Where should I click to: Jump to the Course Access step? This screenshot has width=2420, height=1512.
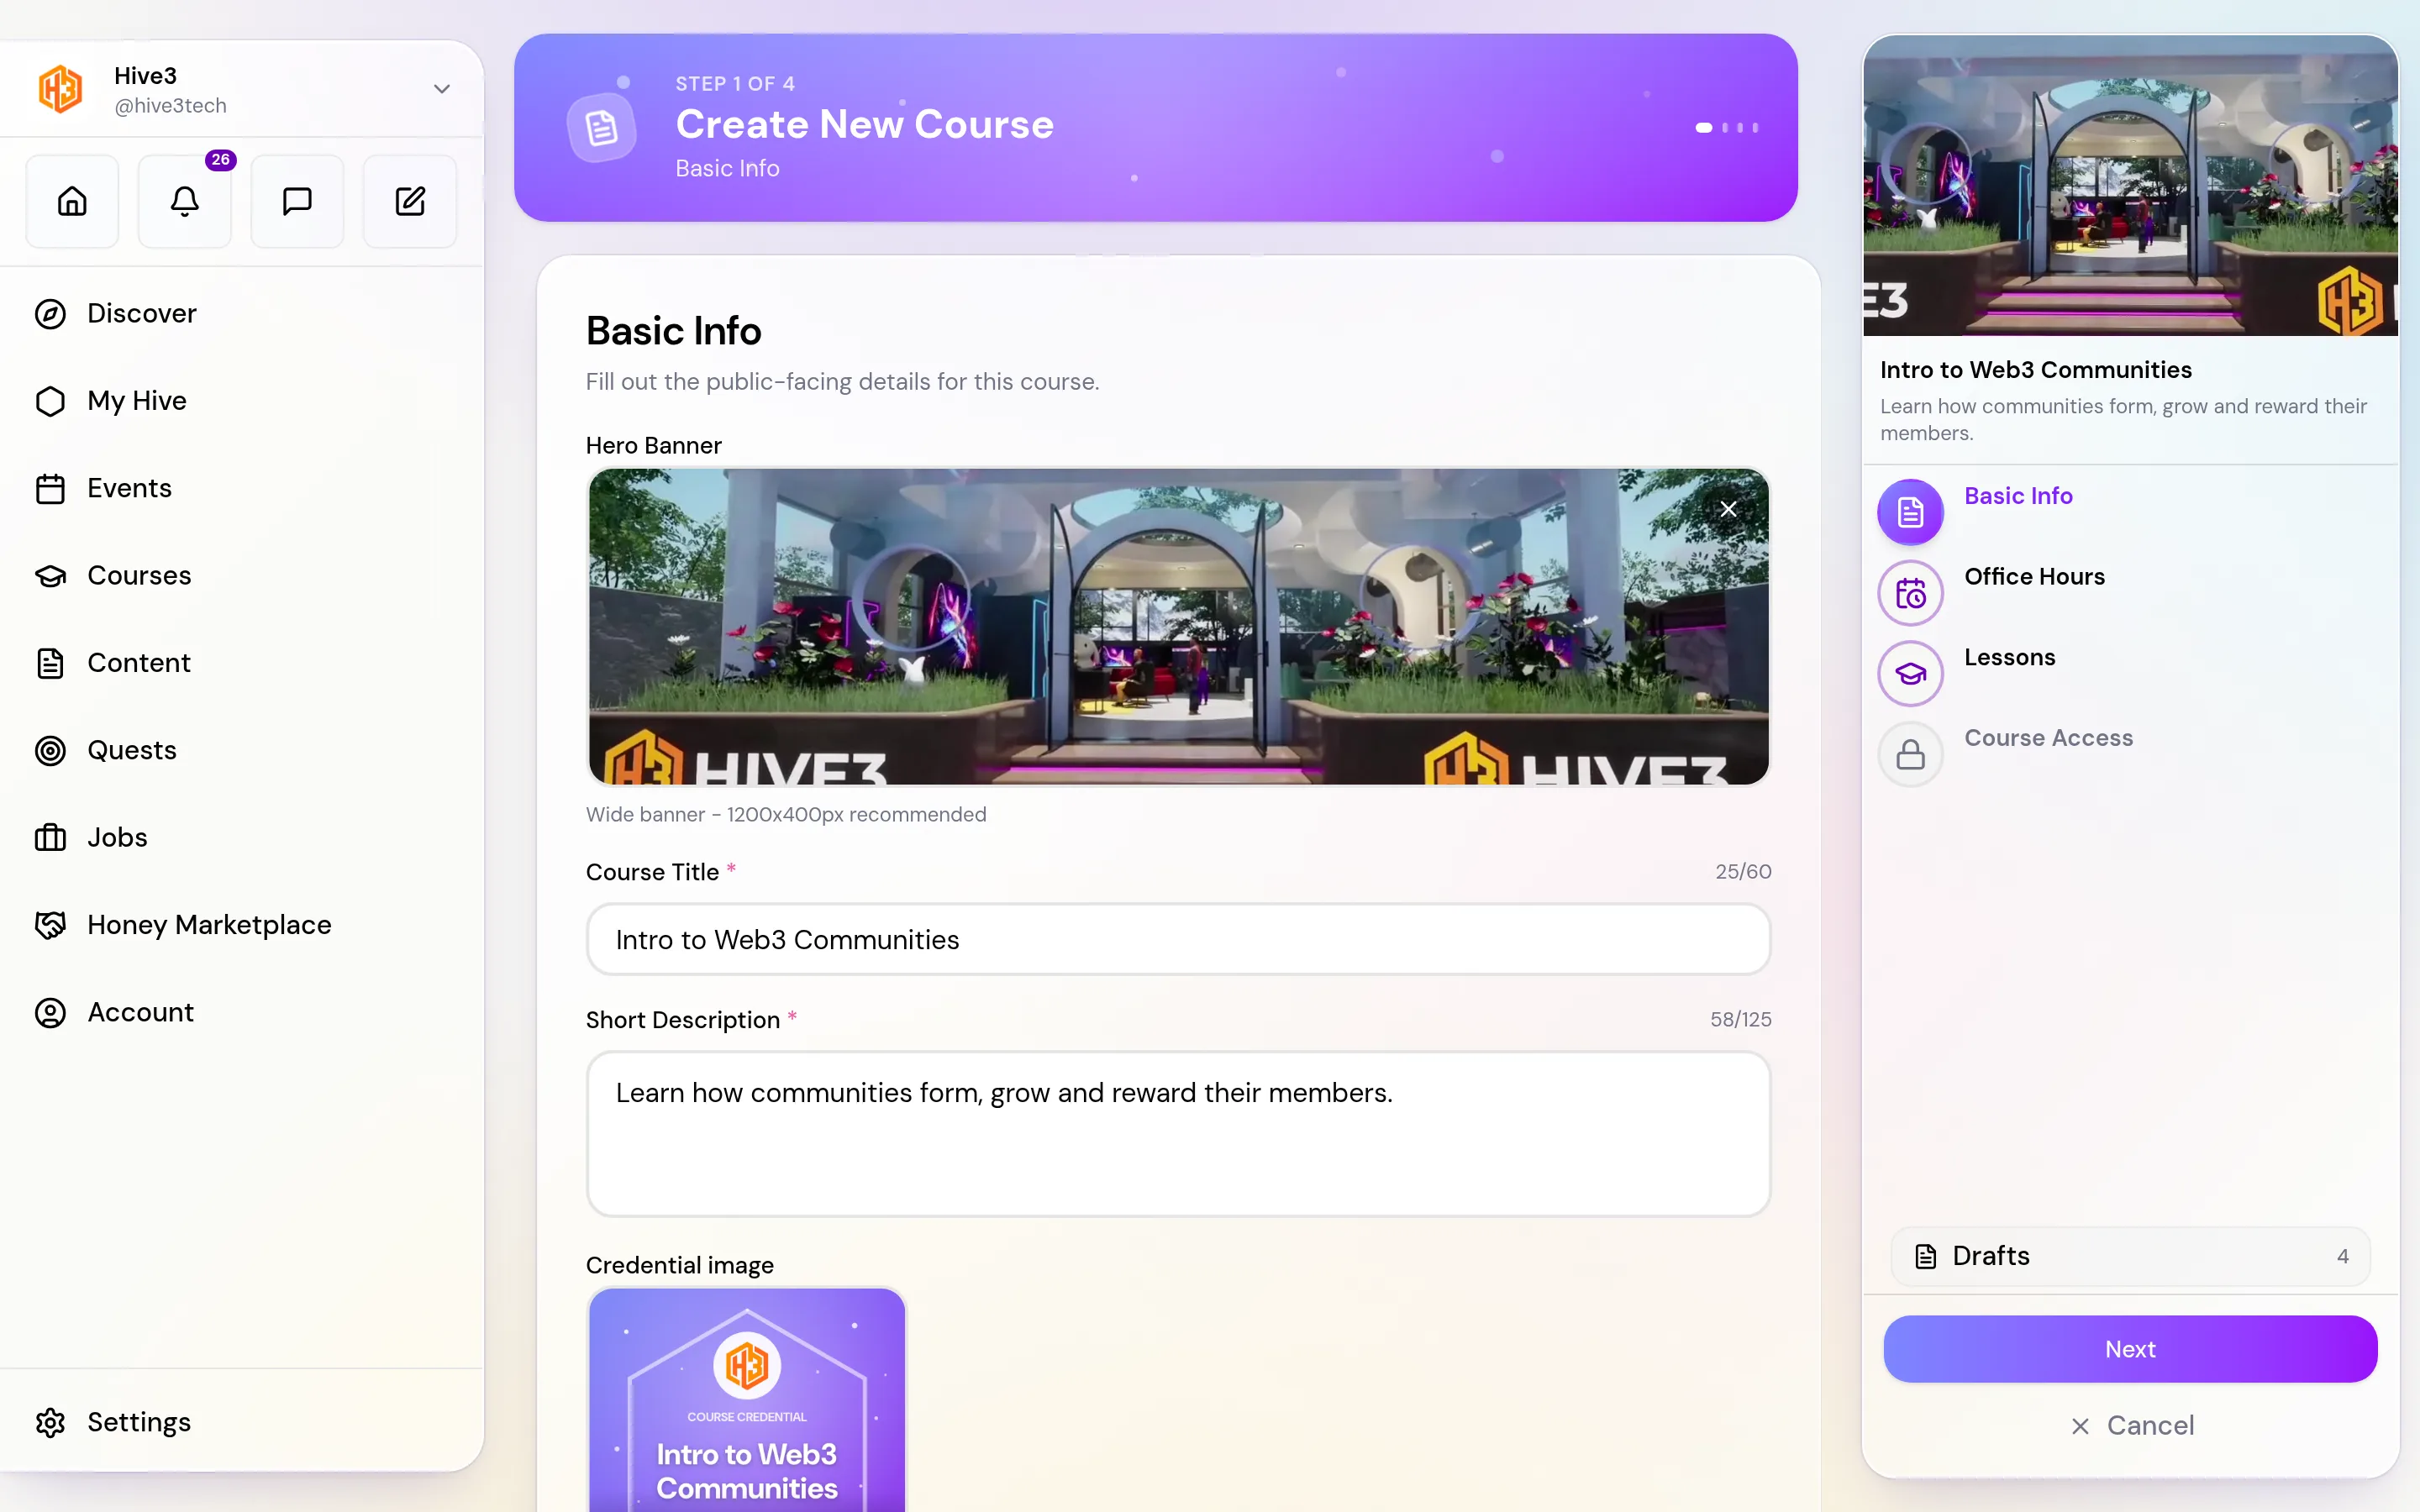[x=2048, y=738]
